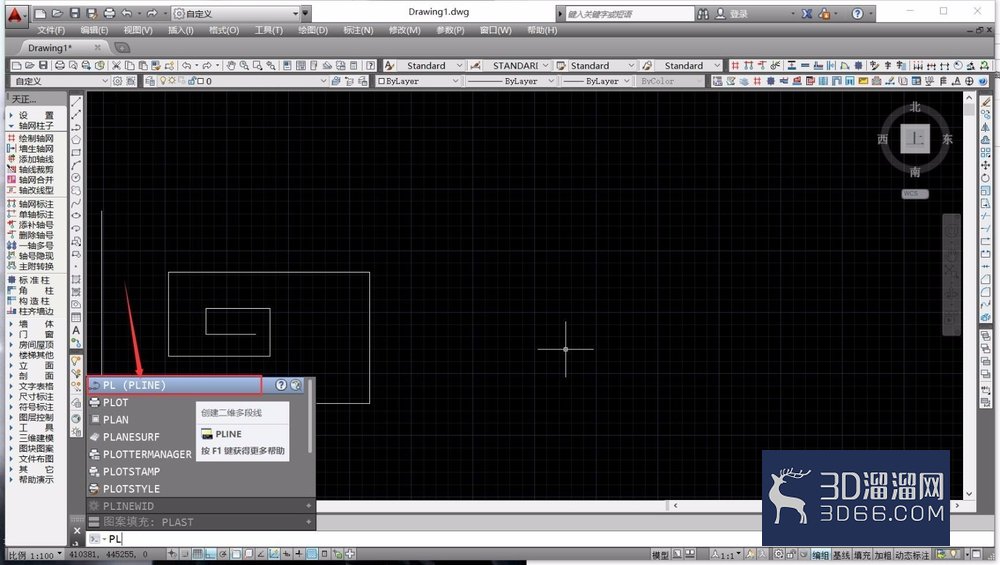Image resolution: width=1000 pixels, height=565 pixels.
Task: Open the text style Standard dropdown
Action: coord(432,65)
